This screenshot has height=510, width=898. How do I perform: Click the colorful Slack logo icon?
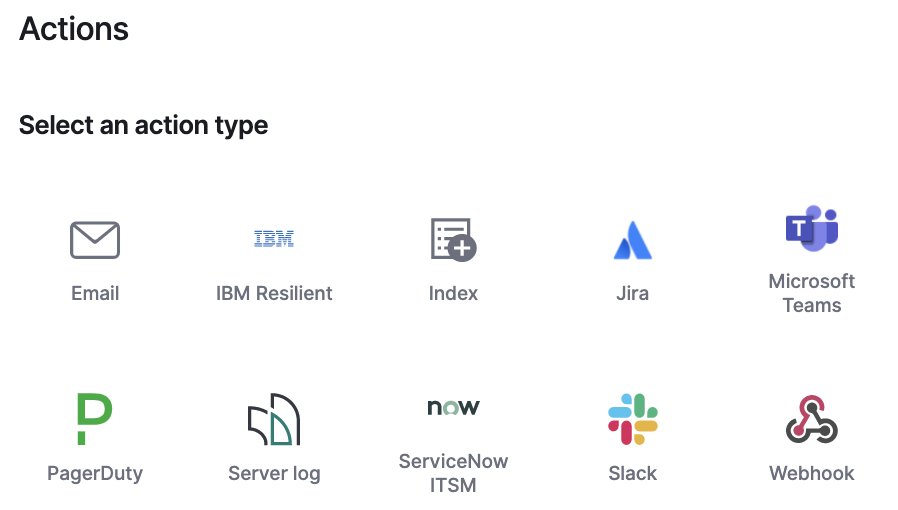coord(632,419)
